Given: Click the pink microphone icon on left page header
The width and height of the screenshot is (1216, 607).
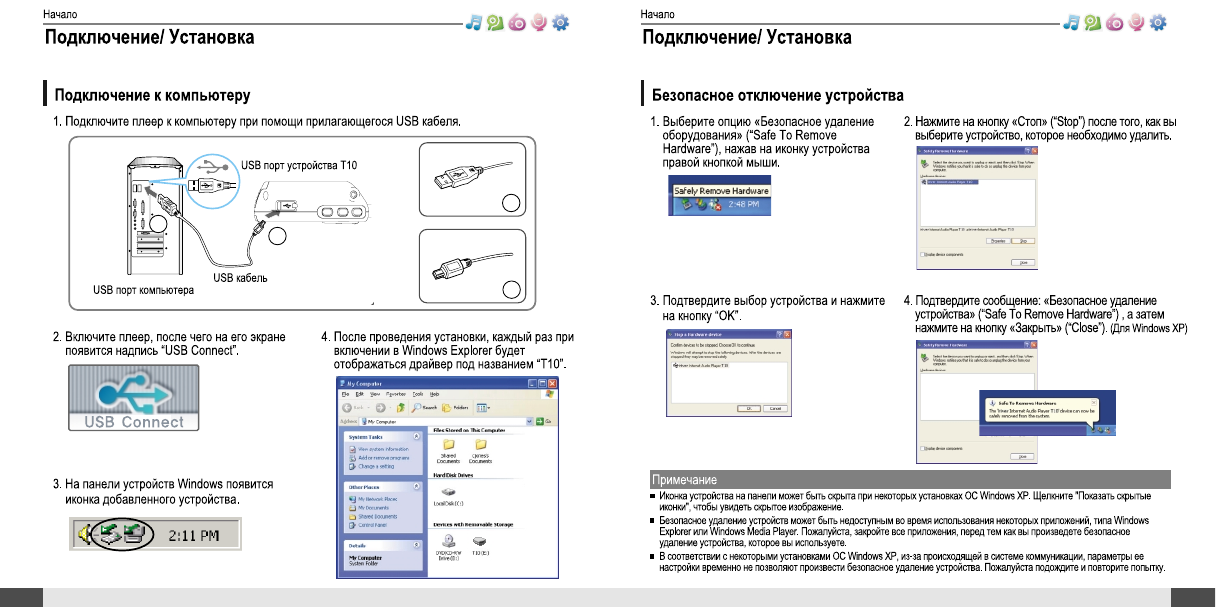Looking at the screenshot, I should (x=540, y=22).
